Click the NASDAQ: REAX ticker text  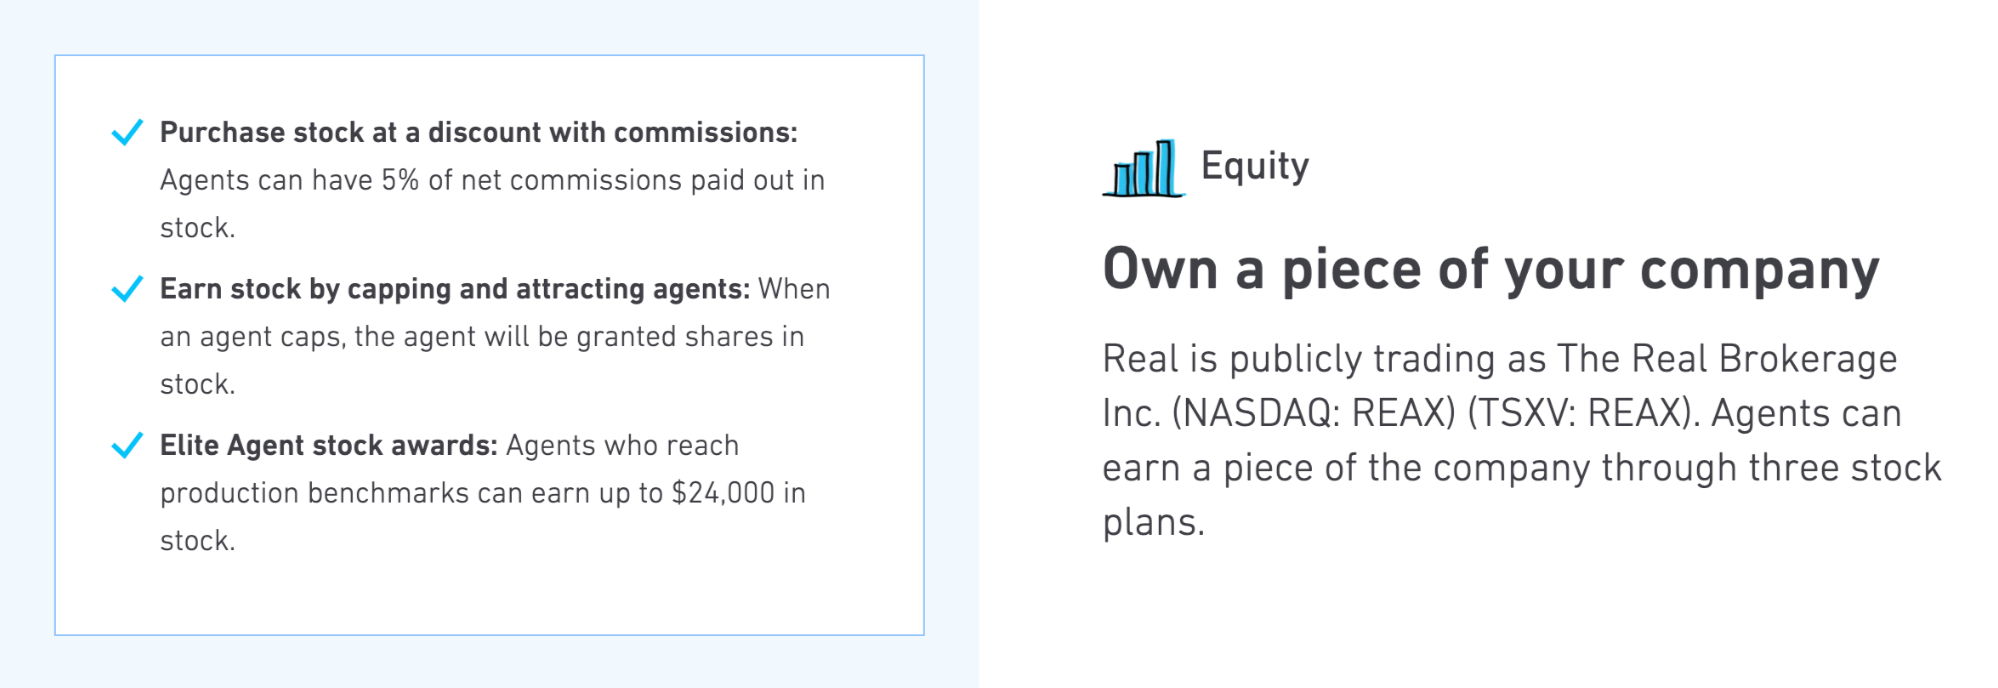click(1312, 413)
